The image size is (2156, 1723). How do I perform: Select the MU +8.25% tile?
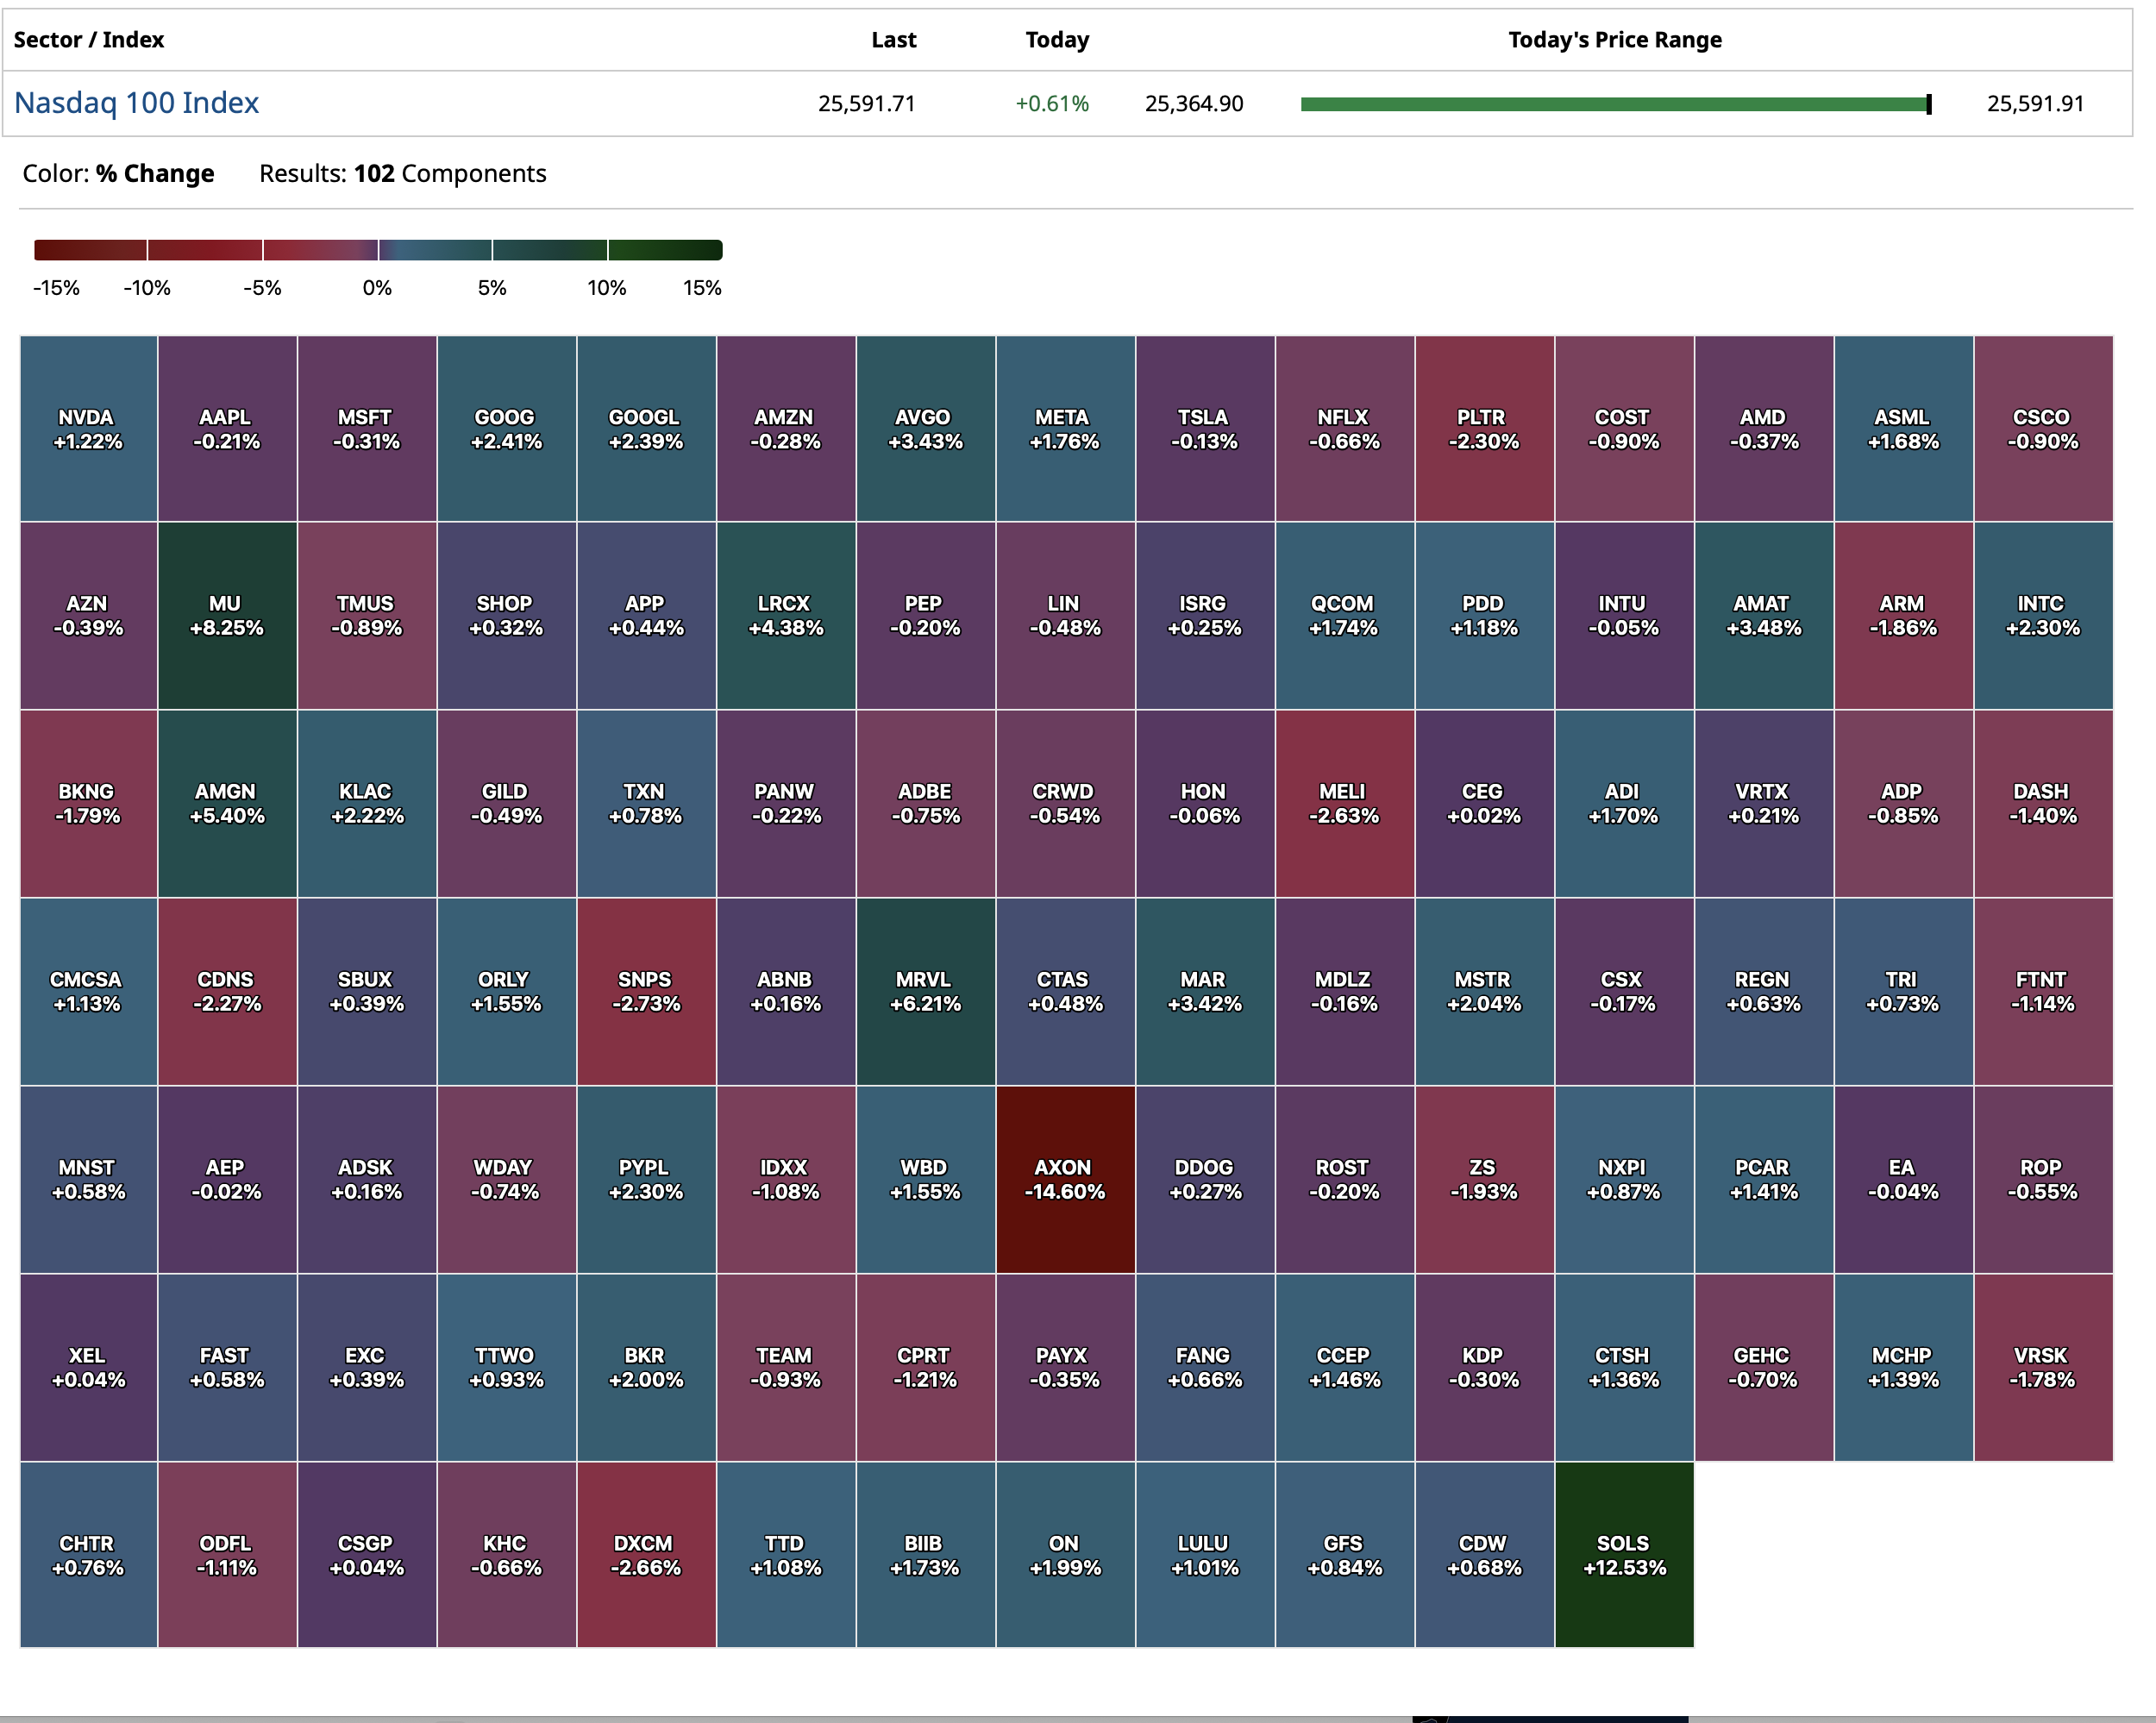click(x=227, y=615)
